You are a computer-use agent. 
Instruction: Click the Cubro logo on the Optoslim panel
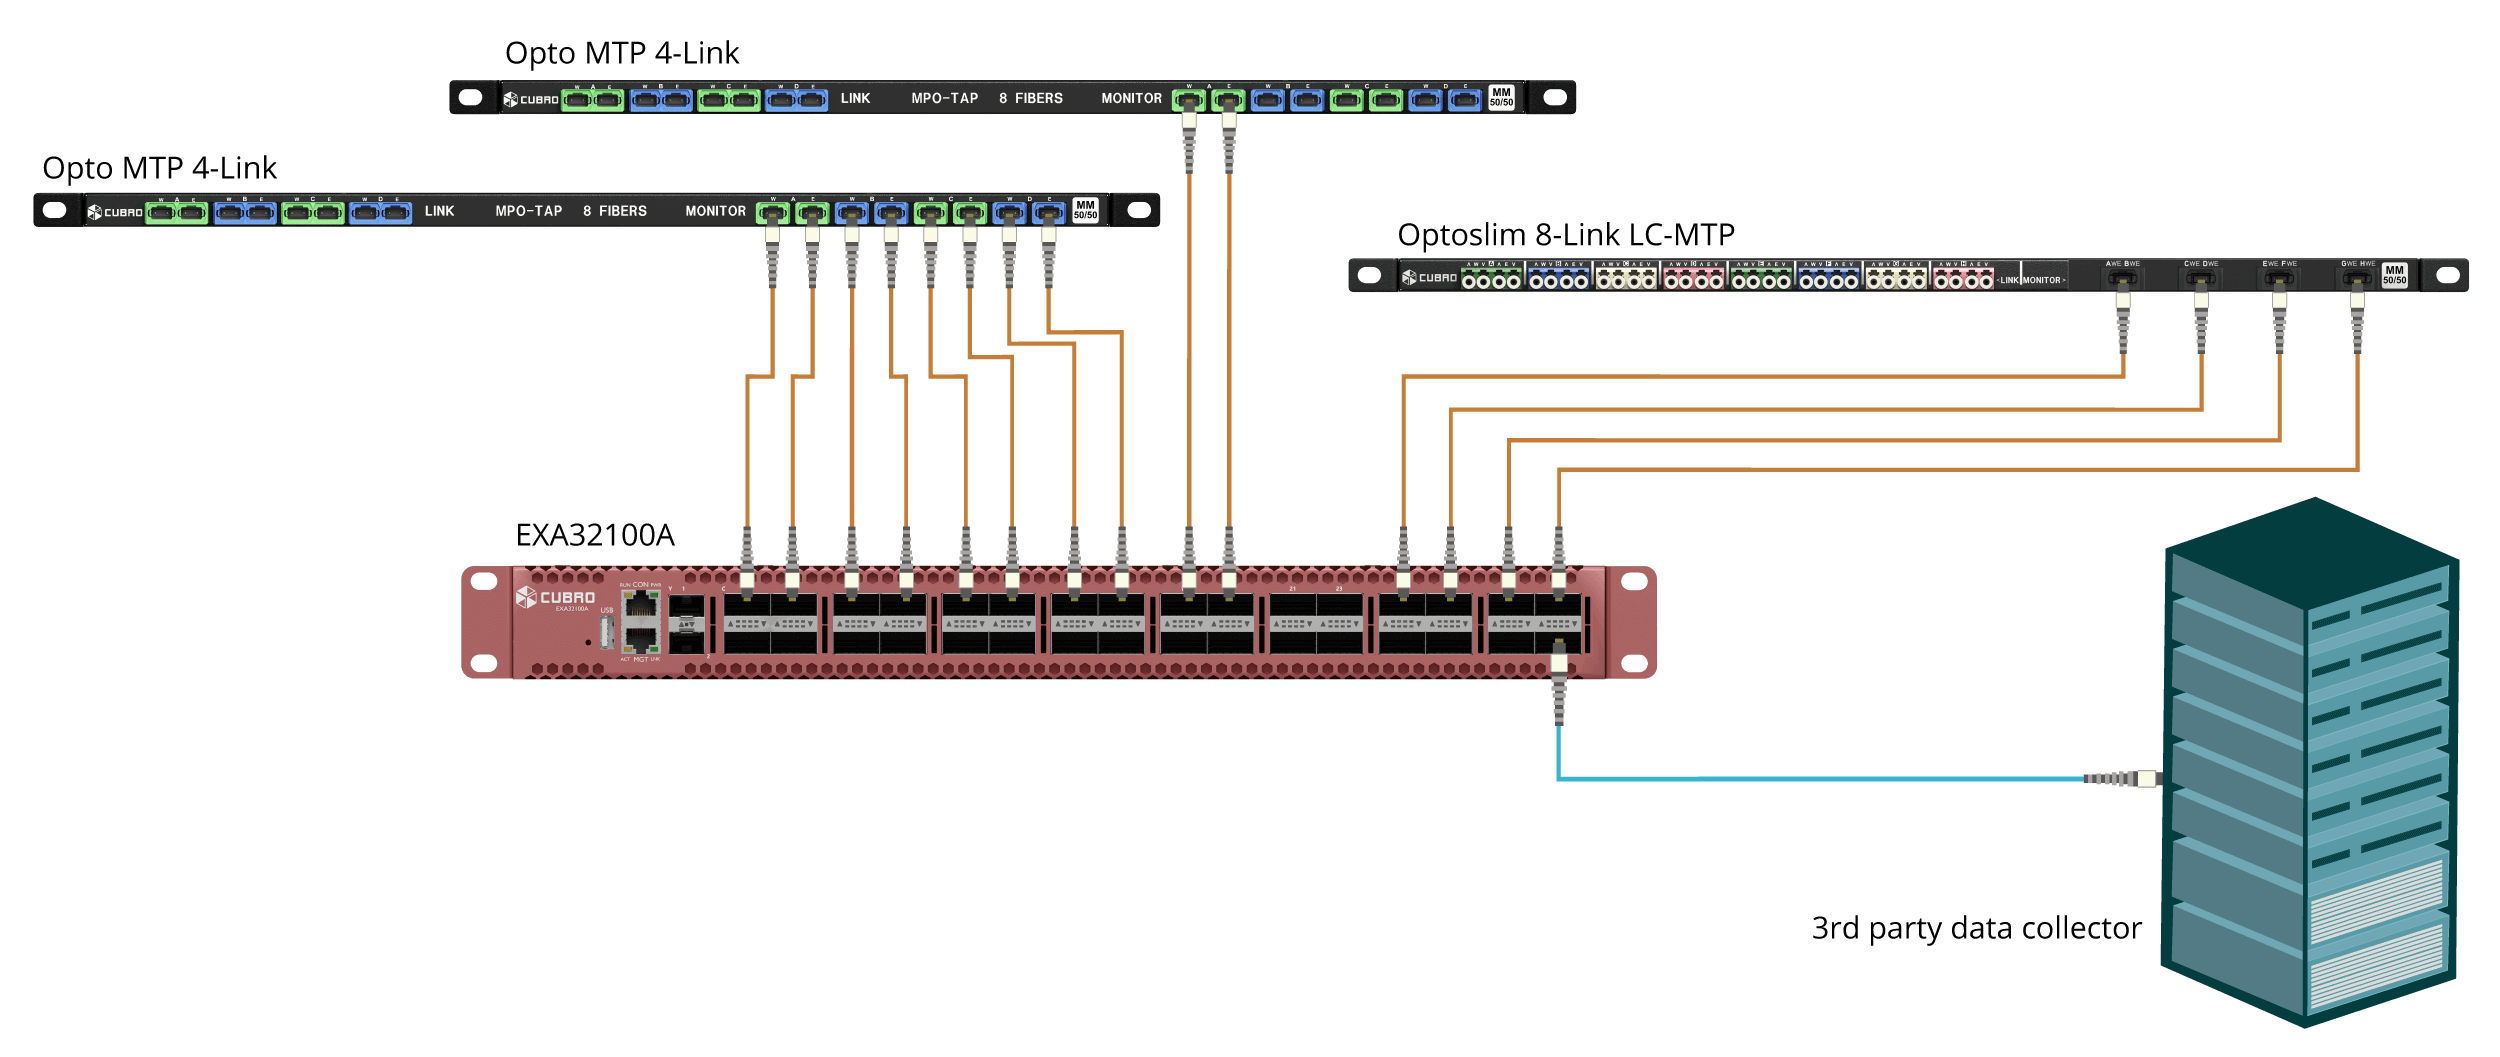click(1429, 278)
